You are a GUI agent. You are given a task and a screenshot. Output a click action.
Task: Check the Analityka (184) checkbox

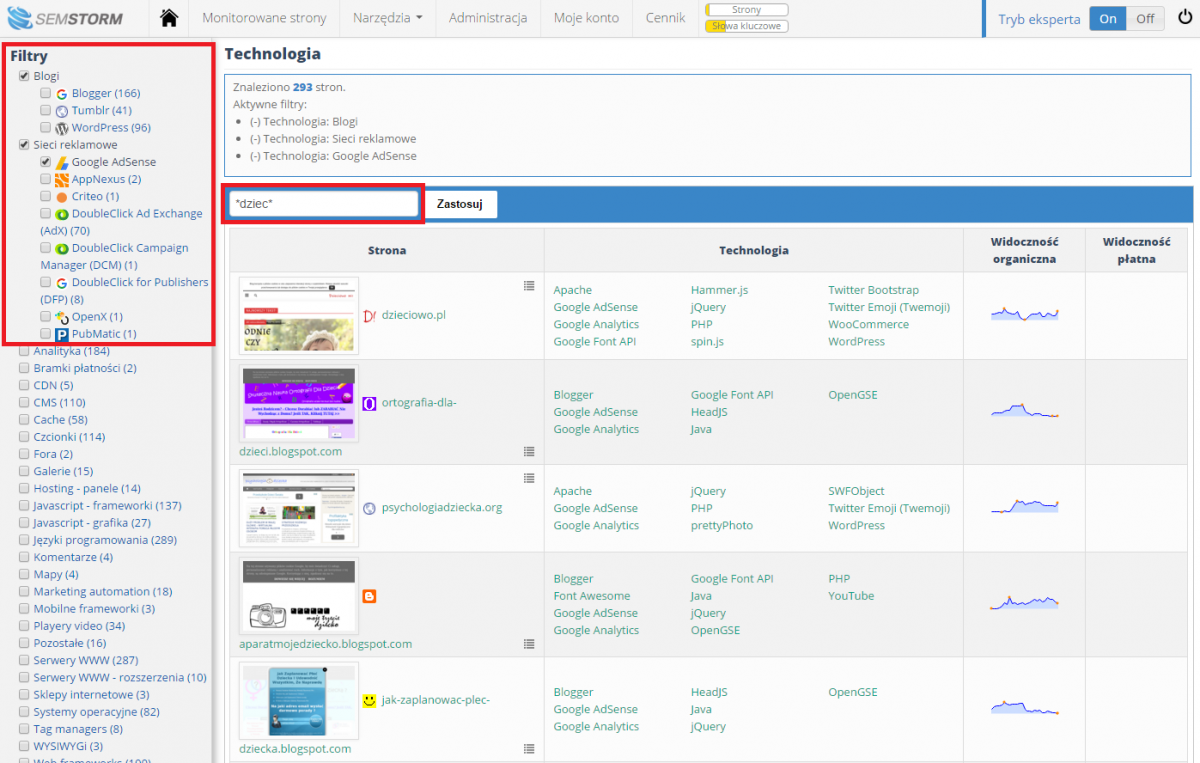pyautogui.click(x=24, y=351)
